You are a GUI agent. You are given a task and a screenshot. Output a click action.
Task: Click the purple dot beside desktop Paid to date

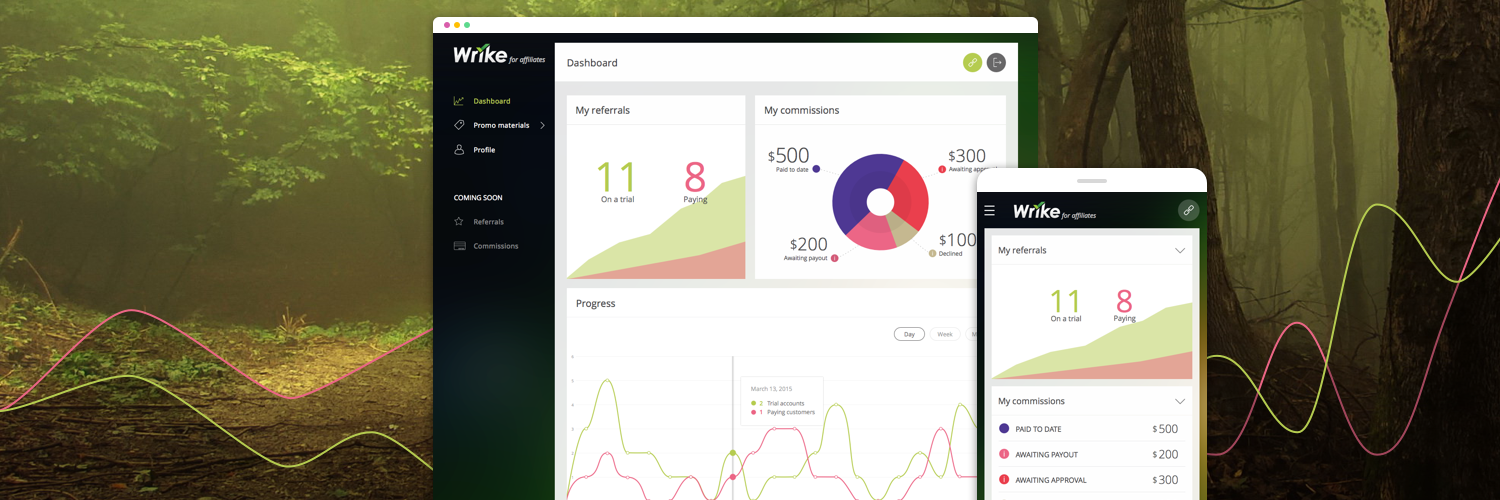pos(816,169)
